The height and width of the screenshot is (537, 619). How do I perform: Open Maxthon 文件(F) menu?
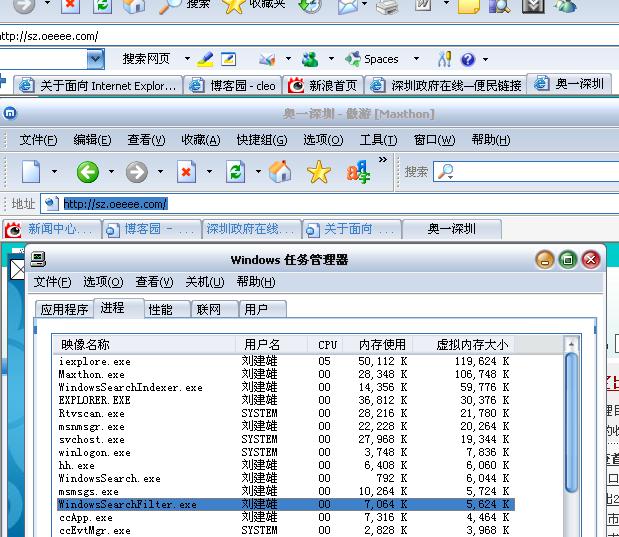(38, 140)
